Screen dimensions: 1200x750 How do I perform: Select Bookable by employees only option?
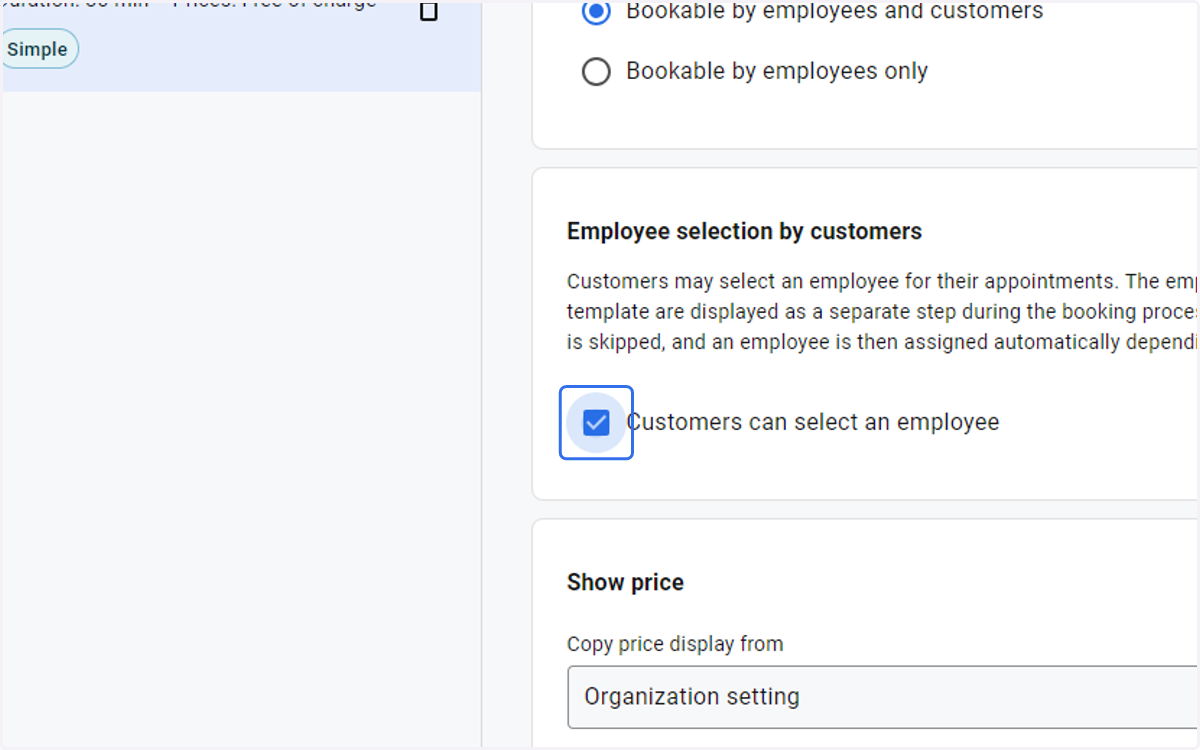coord(596,72)
